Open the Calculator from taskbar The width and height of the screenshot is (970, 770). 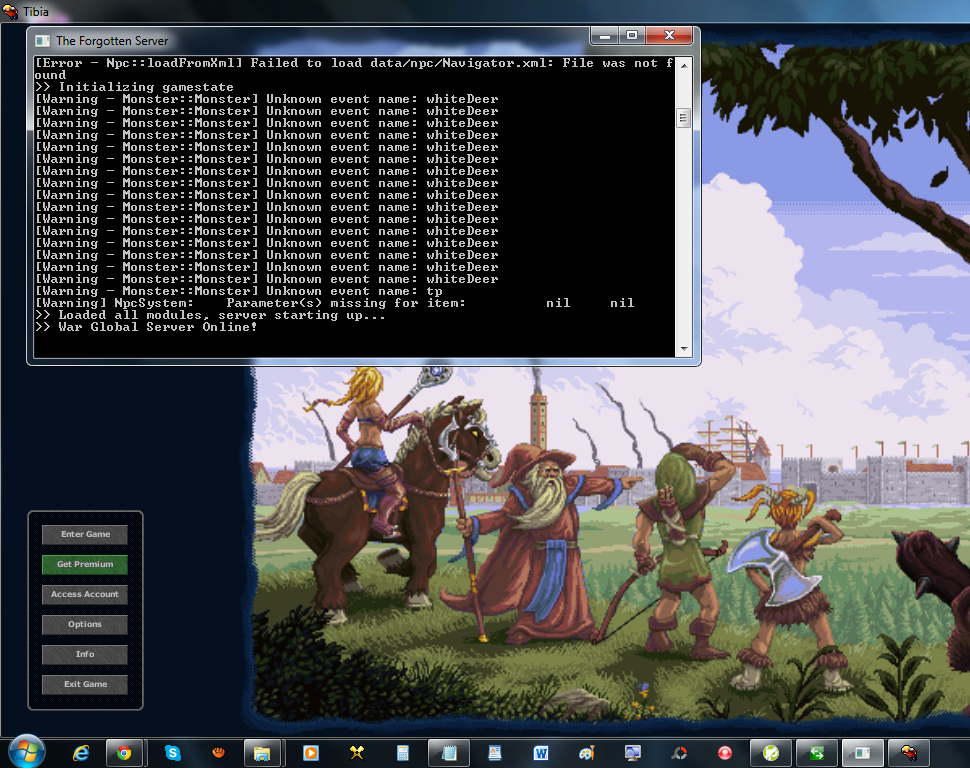[403, 753]
